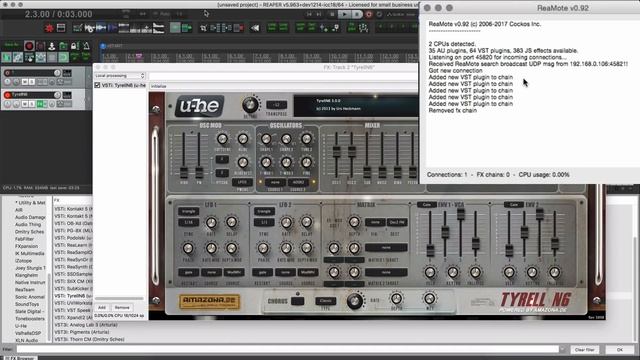This screenshot has width=640, height=360.
Task: Click the u-he logo on the synth
Action: tap(200, 106)
